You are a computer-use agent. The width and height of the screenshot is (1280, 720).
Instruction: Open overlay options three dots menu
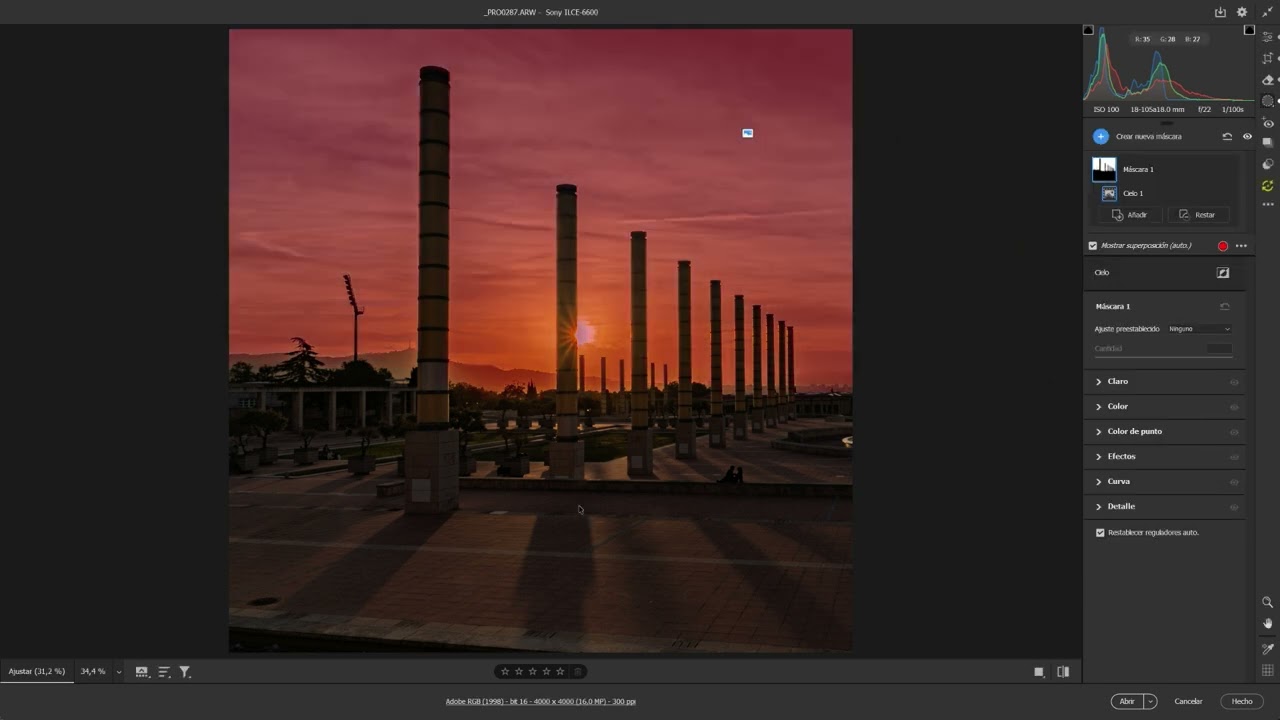(1241, 246)
